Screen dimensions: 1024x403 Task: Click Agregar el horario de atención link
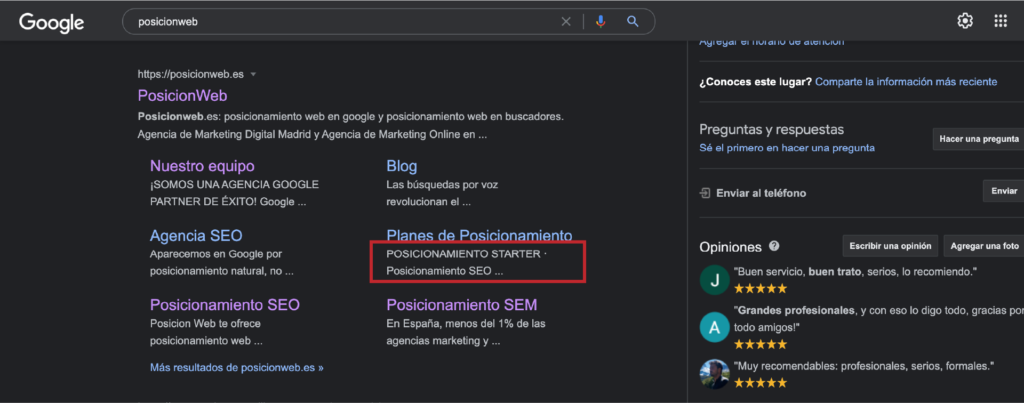772,42
